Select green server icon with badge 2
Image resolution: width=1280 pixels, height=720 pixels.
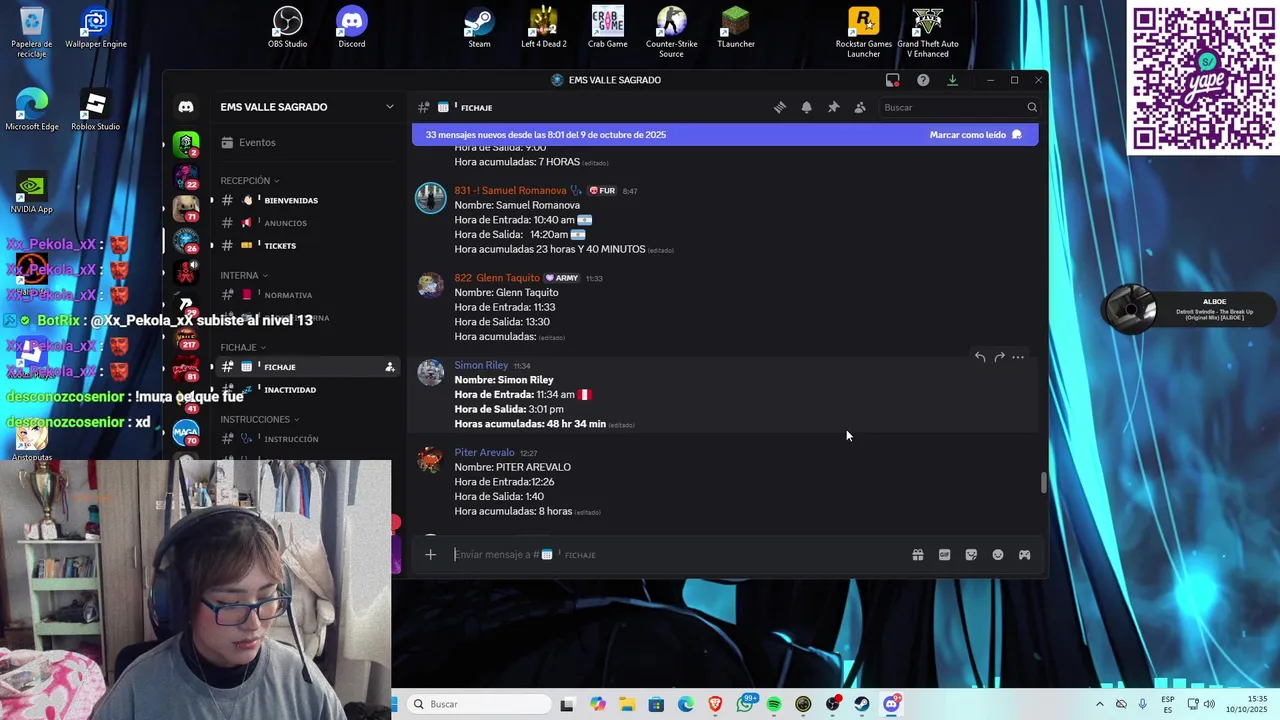186,145
